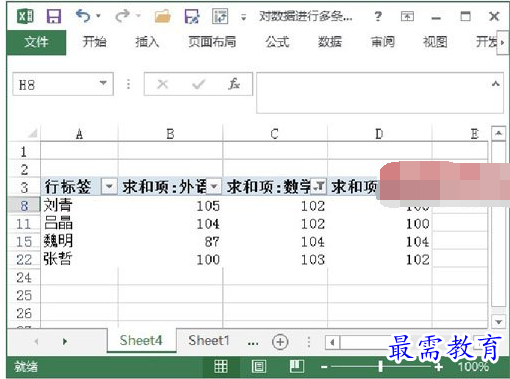The image size is (510, 379).
Task: Switch to the Sheet1 tab
Action: tap(209, 340)
